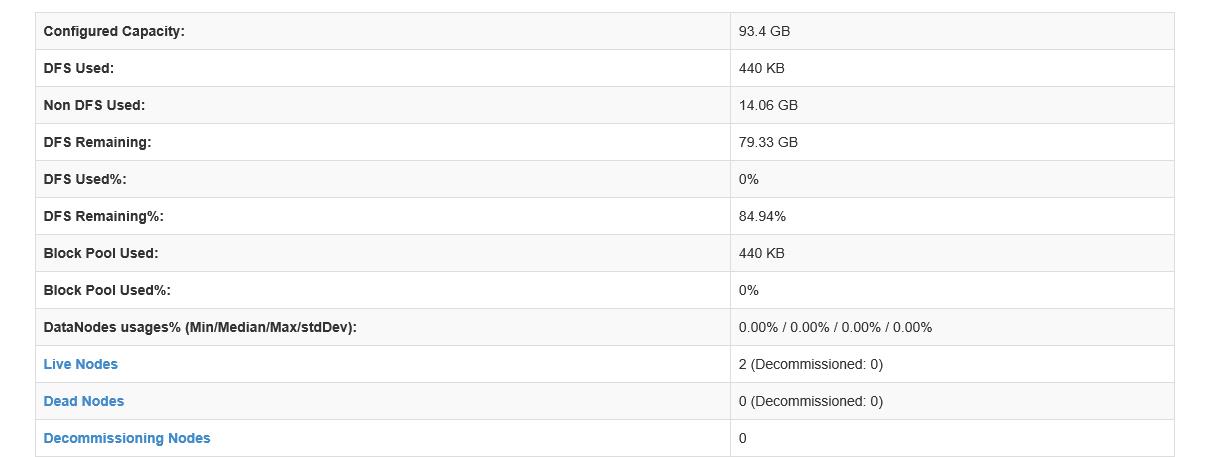This screenshot has height=457, width=1208.
Task: Click the Block Pool Used label
Action: (x=101, y=253)
